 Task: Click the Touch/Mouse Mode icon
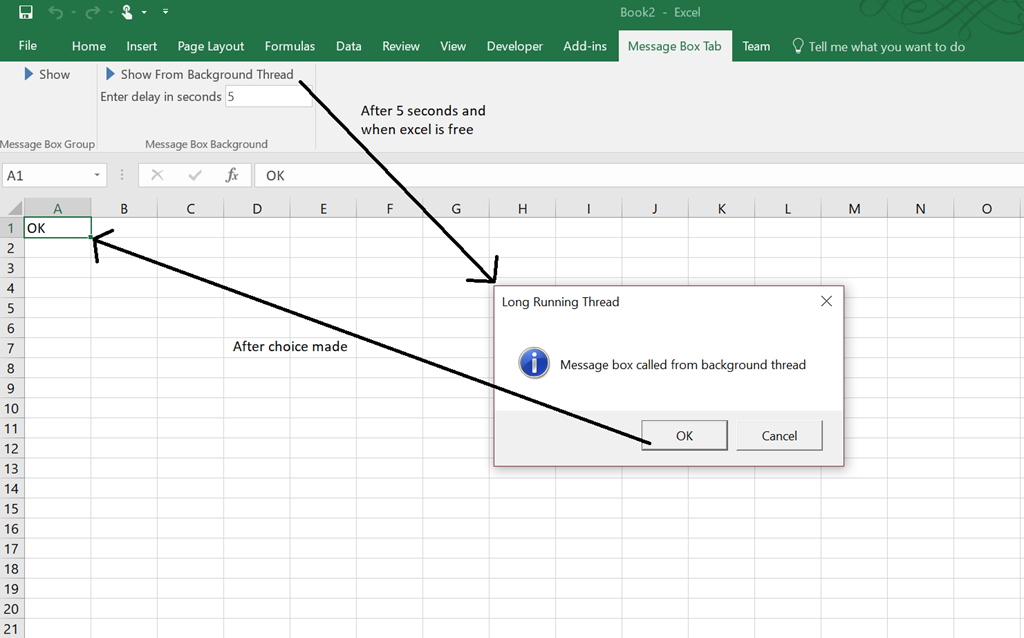click(128, 12)
